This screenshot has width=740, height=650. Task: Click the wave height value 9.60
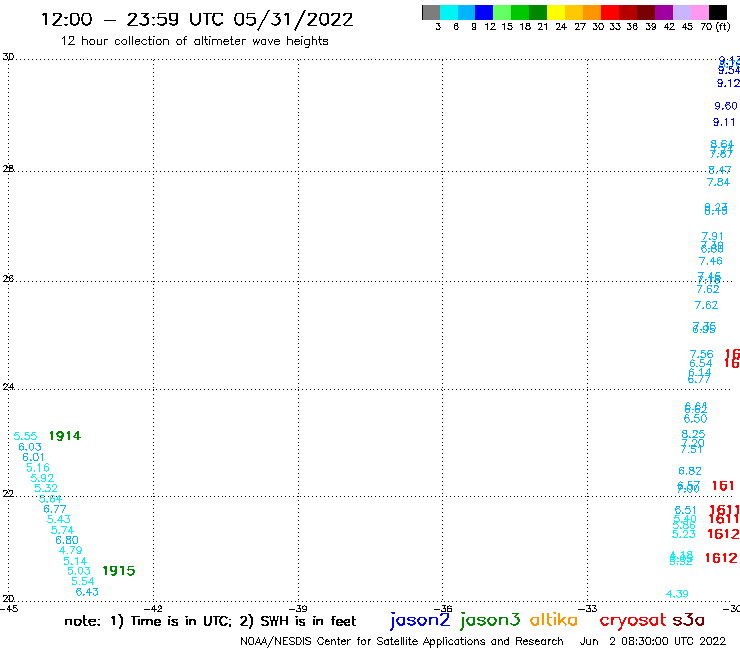725,106
